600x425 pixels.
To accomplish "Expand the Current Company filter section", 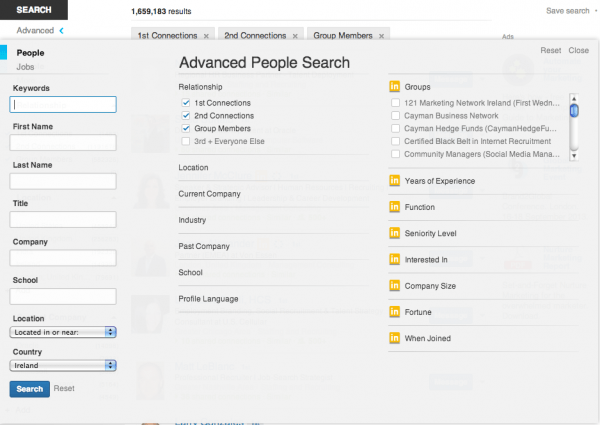I will (x=209, y=194).
